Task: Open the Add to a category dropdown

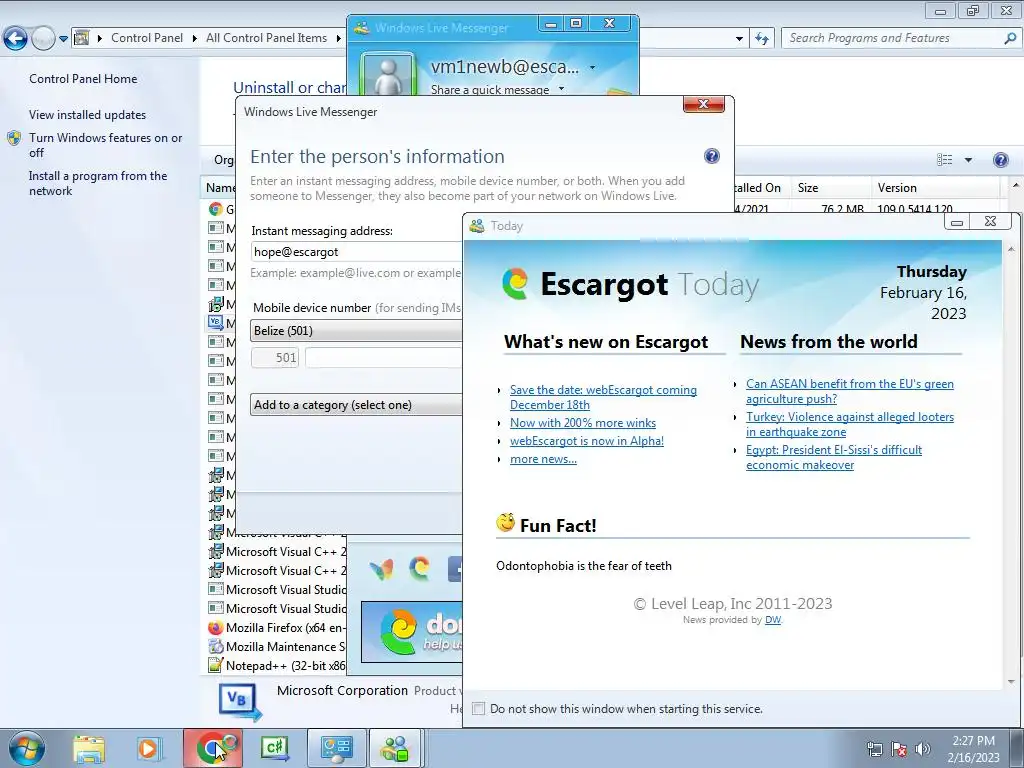Action: pyautogui.click(x=357, y=405)
